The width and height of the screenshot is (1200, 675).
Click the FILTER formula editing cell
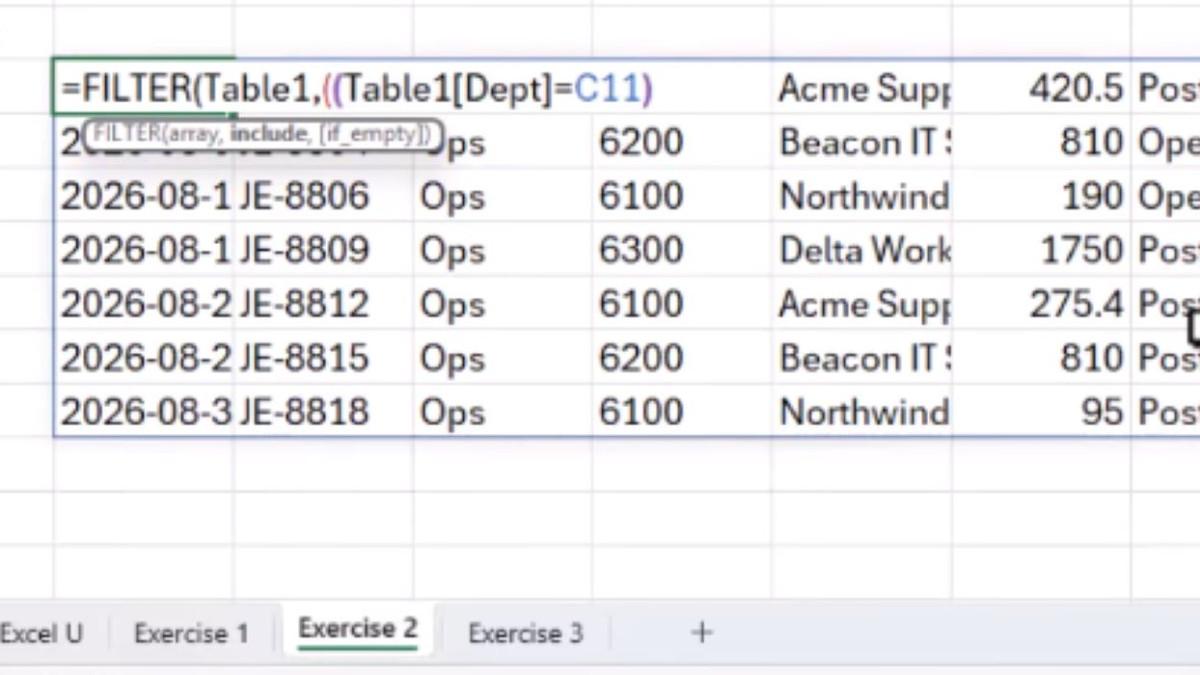[x=357, y=89]
